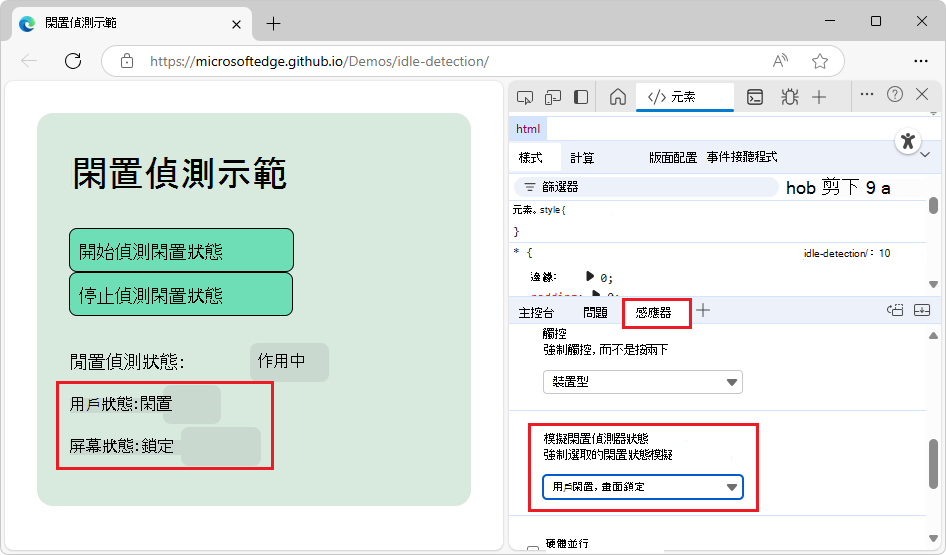
Task: Open the bug Sources tool icon
Action: click(789, 97)
